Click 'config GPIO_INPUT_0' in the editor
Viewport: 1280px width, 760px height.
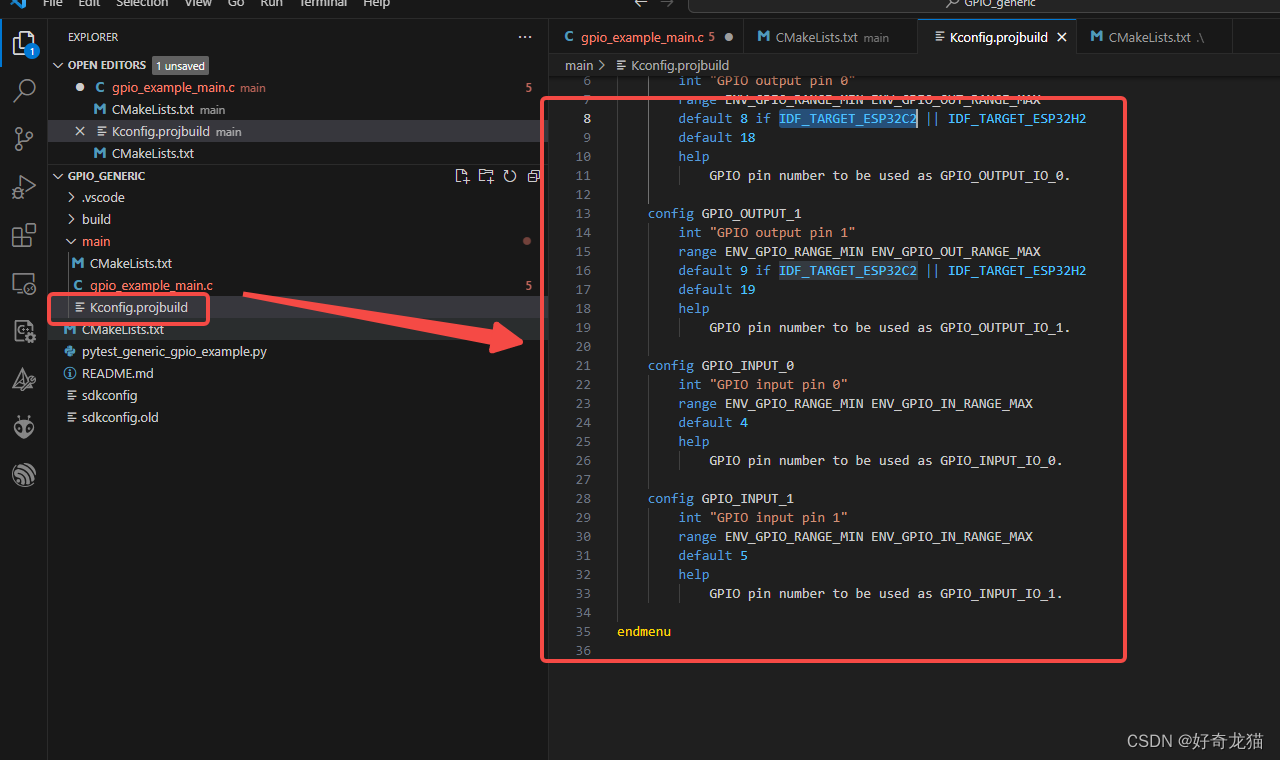pyautogui.click(x=721, y=365)
